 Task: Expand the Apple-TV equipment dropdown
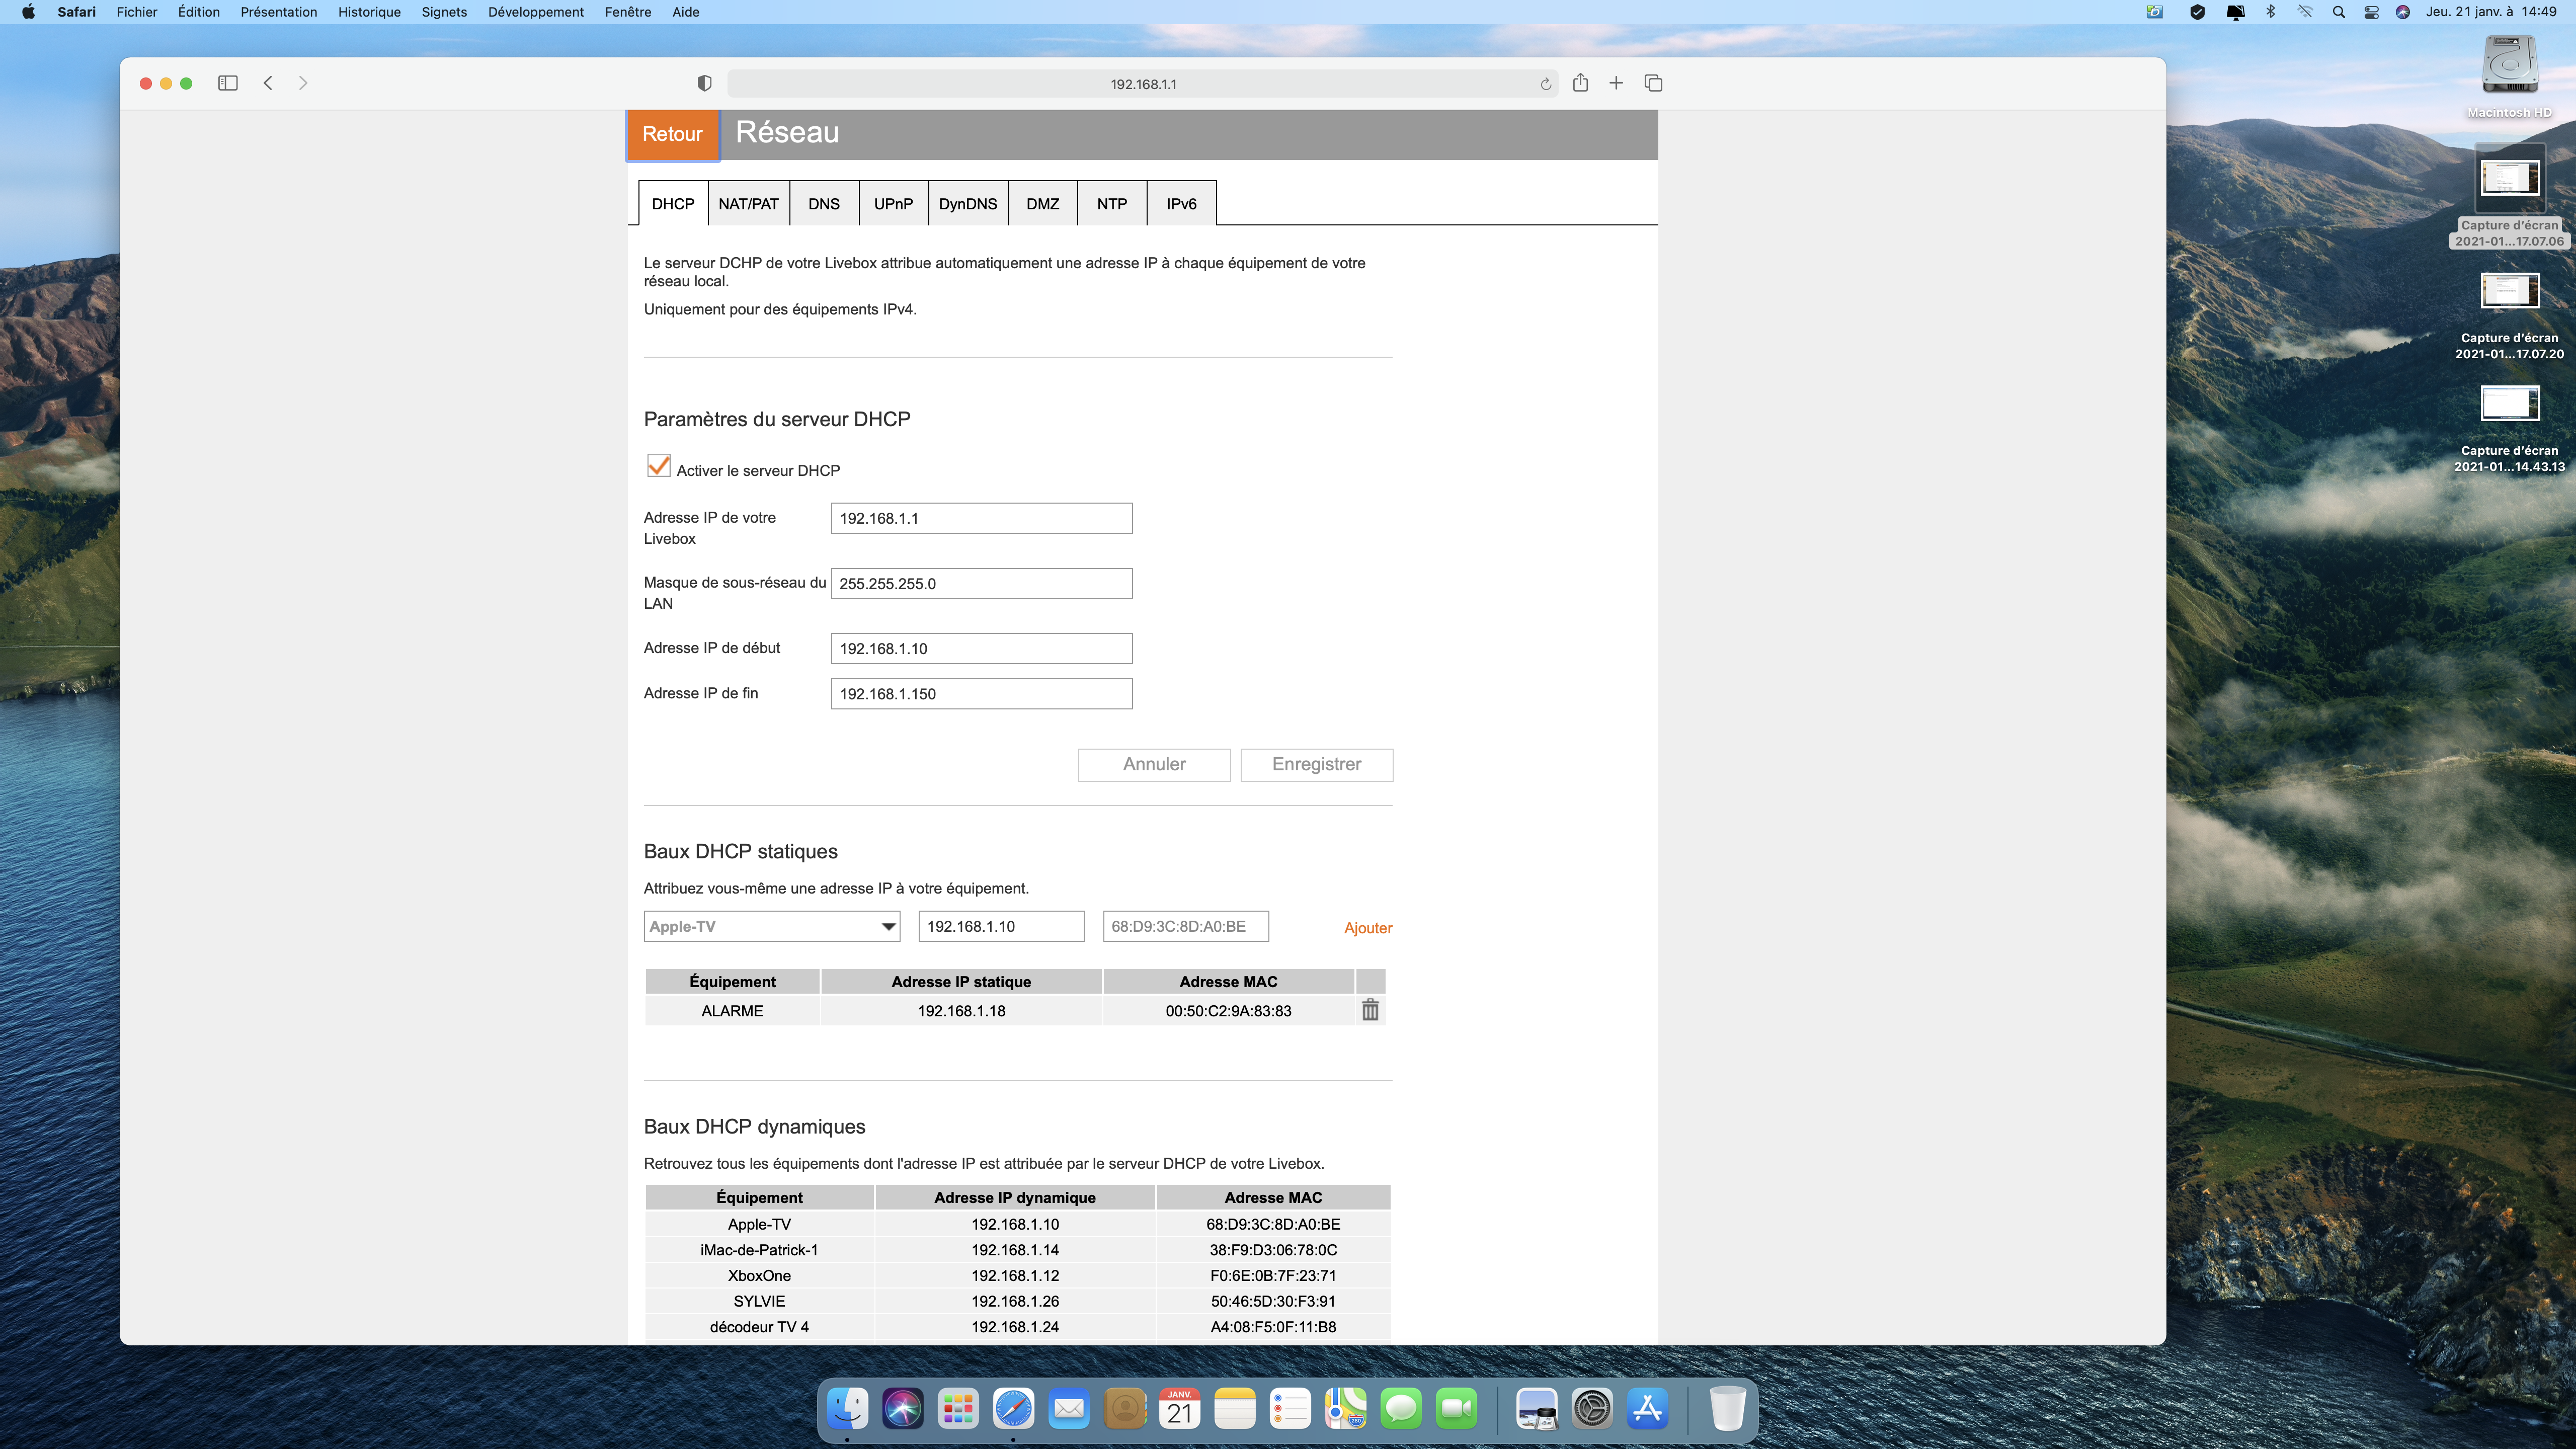(x=771, y=926)
